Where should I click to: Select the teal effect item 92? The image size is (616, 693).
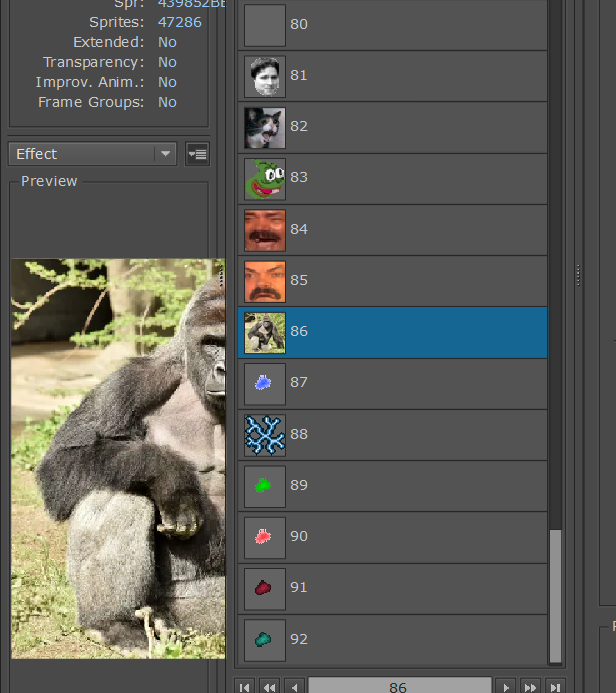click(392, 640)
